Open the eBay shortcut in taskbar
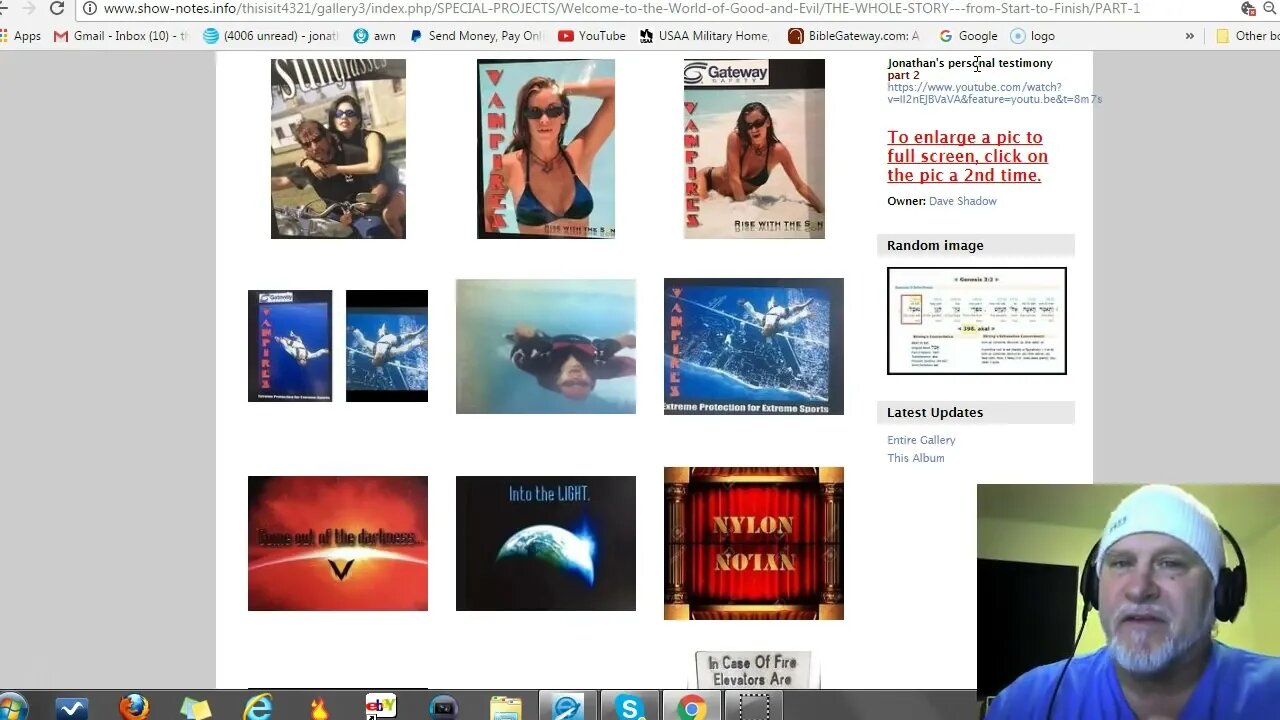The image size is (1280, 720). point(381,707)
